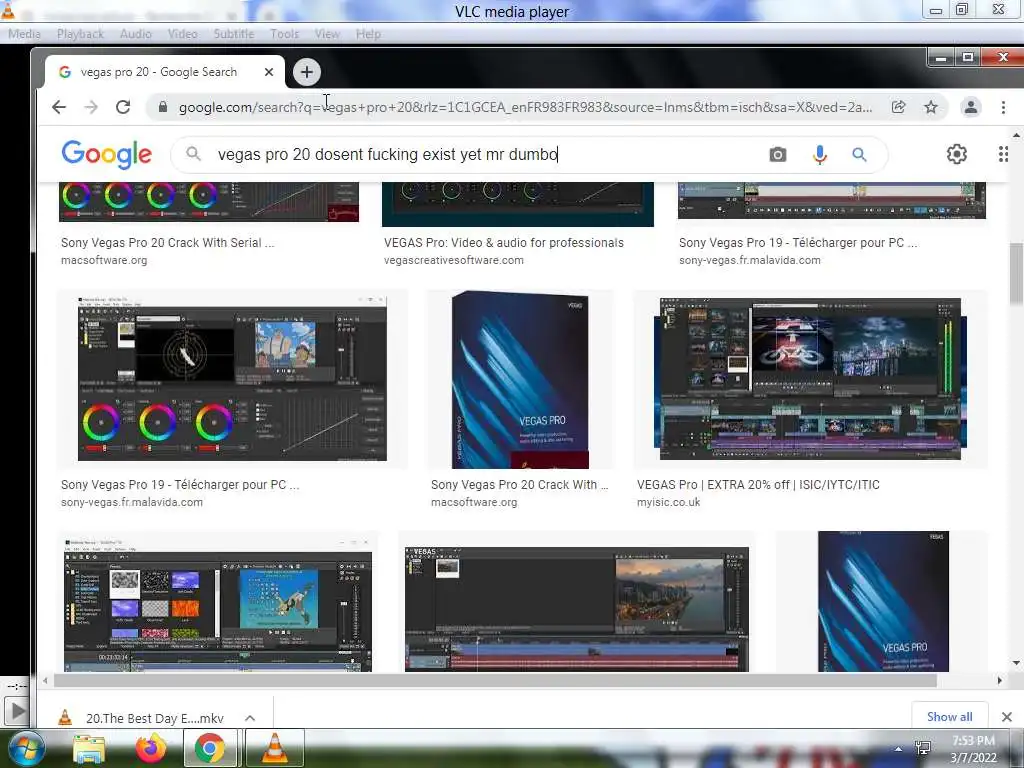
Task: Switch to Chrome in the taskbar
Action: click(x=210, y=748)
